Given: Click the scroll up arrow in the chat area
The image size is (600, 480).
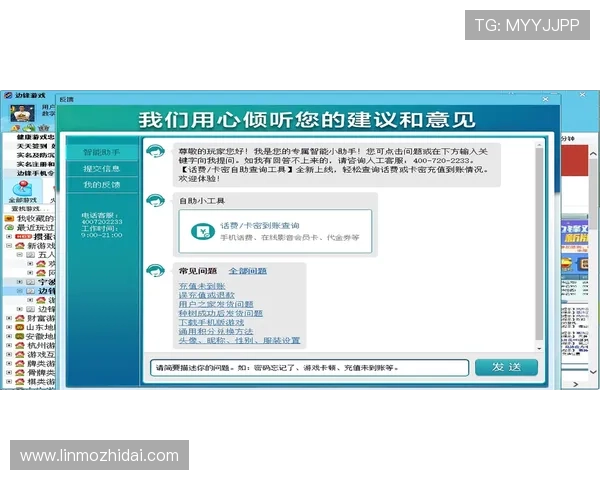Looking at the screenshot, I should click(x=539, y=145).
